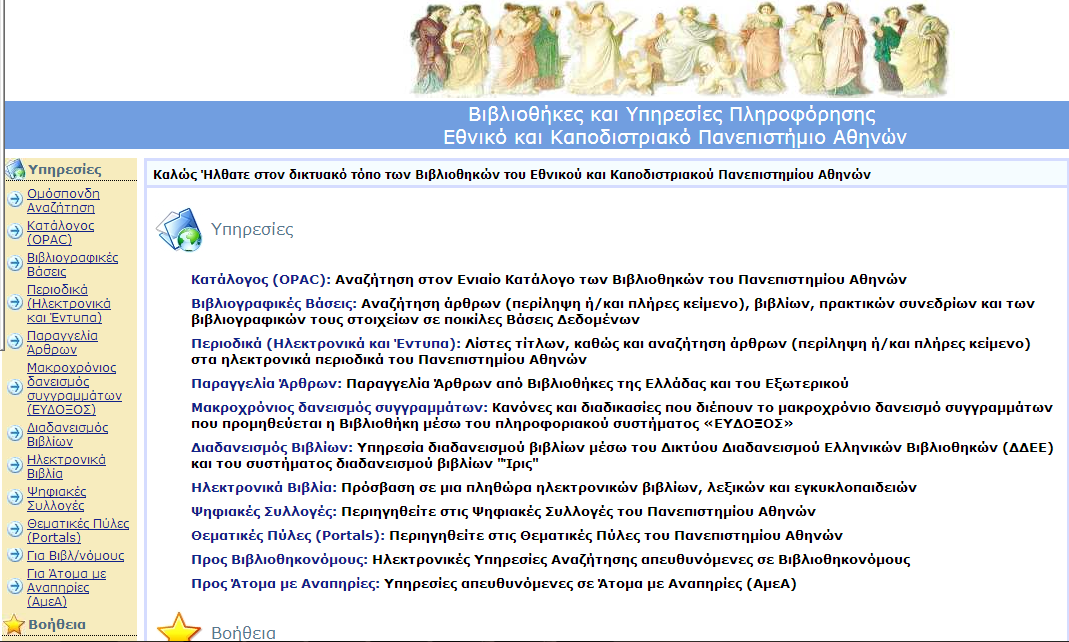Click the arrow icon beside sidebar Περιοδικά link
The height and width of the screenshot is (642, 1069).
click(15, 303)
